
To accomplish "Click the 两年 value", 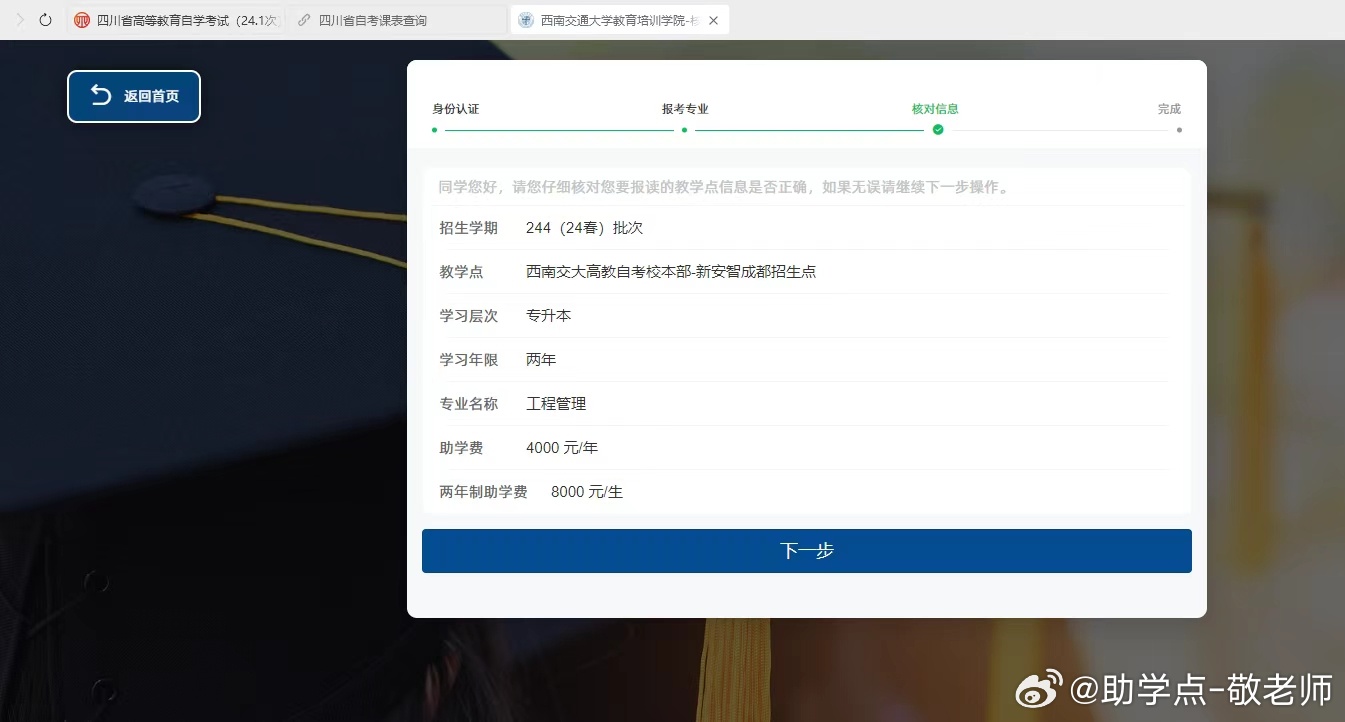I will click(x=541, y=360).
